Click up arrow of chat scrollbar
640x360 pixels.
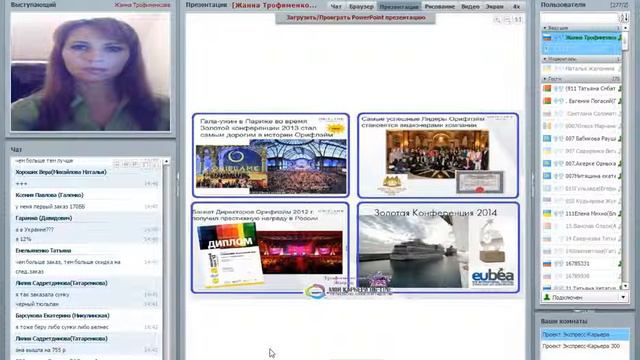coord(166,162)
